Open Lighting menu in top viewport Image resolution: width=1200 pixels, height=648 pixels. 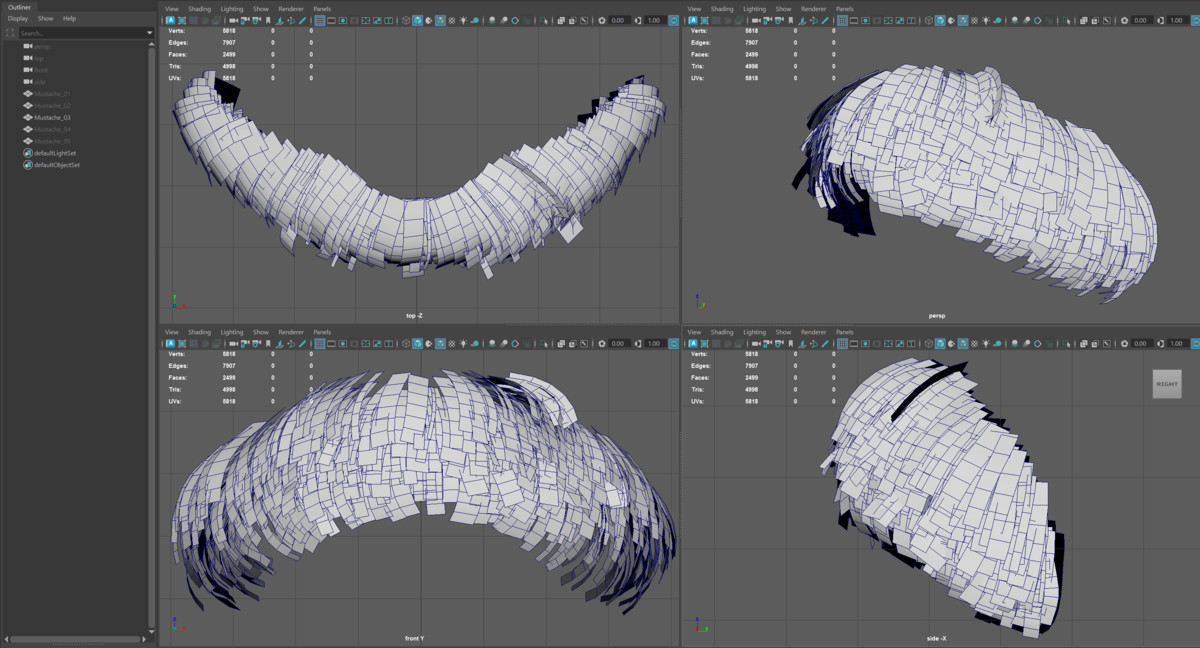(232, 8)
